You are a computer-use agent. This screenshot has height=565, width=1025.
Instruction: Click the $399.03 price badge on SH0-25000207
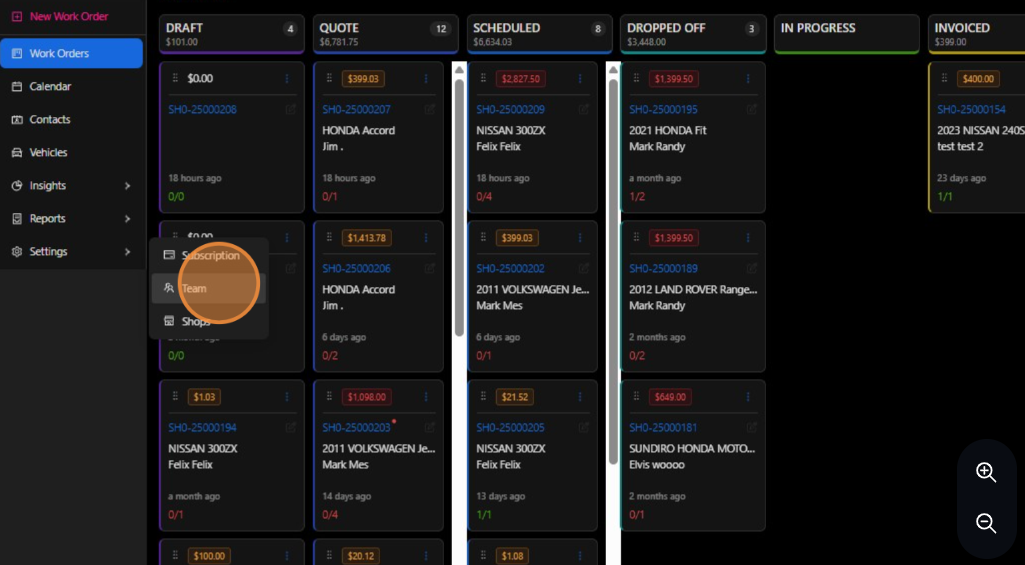363,79
